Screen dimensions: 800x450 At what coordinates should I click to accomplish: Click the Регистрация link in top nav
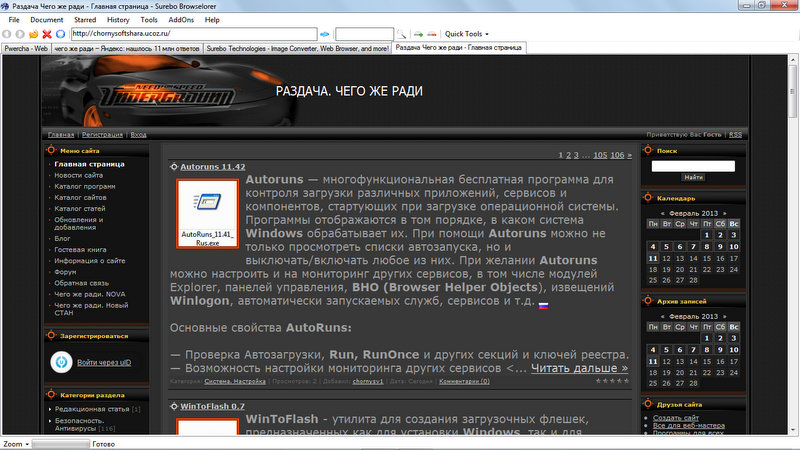tap(102, 135)
